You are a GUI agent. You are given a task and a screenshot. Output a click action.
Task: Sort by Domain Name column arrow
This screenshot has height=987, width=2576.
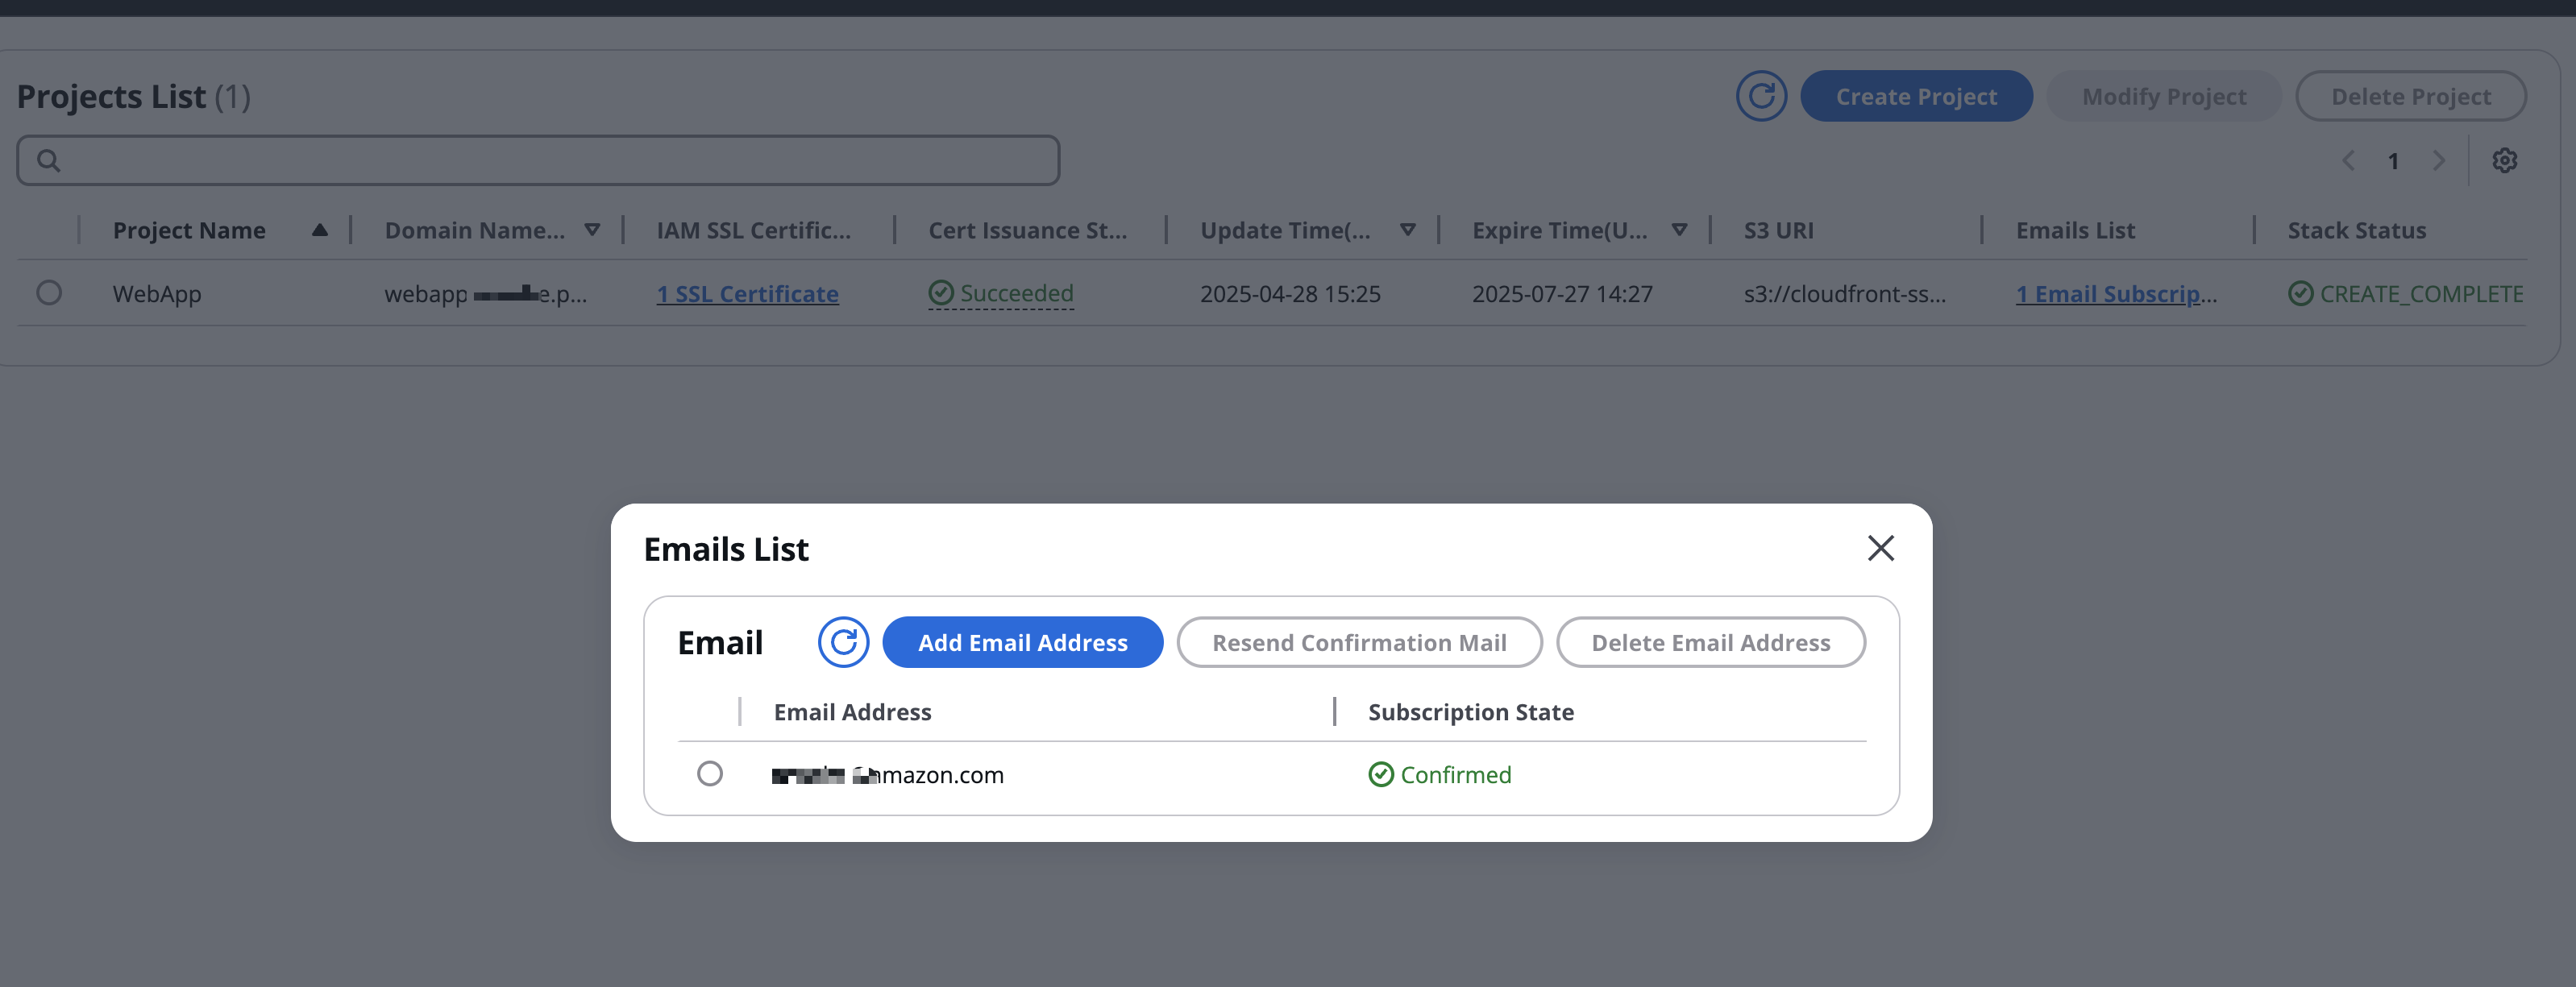(592, 230)
